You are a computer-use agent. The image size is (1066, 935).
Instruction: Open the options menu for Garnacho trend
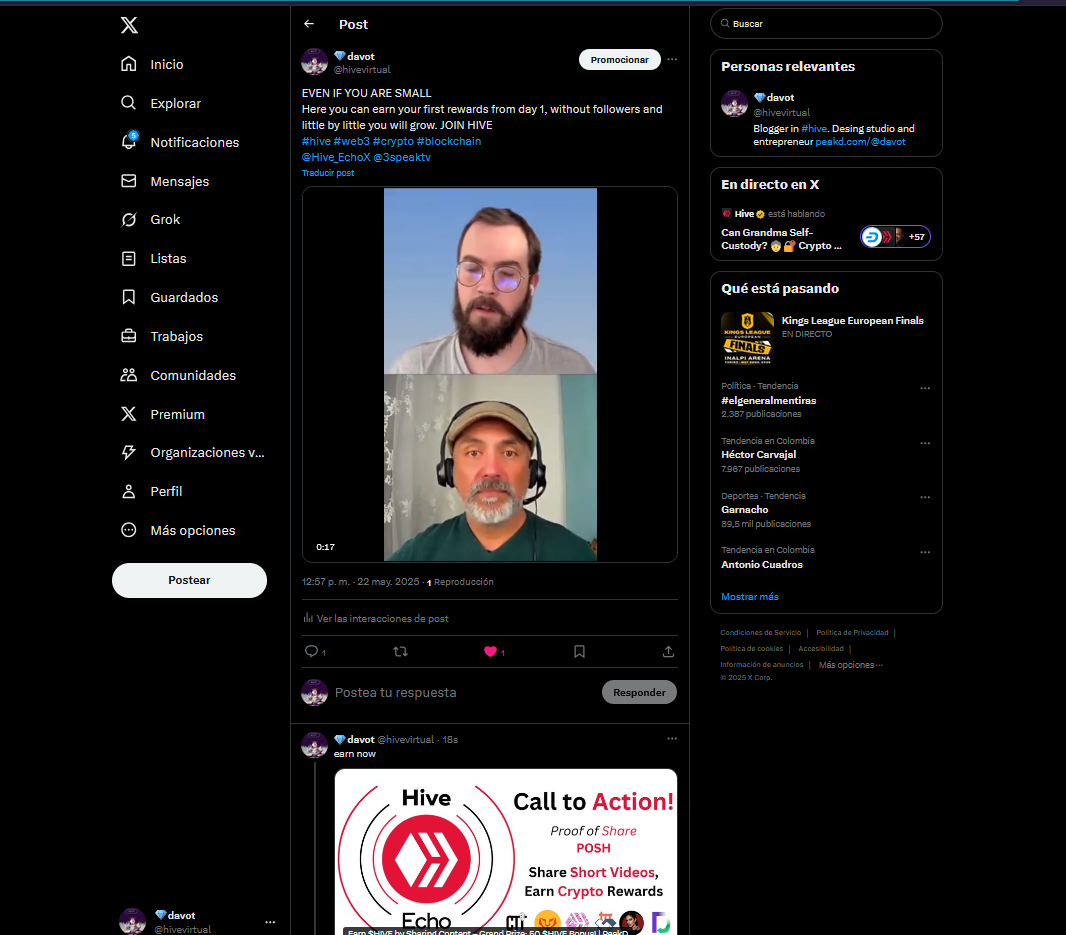pos(925,497)
